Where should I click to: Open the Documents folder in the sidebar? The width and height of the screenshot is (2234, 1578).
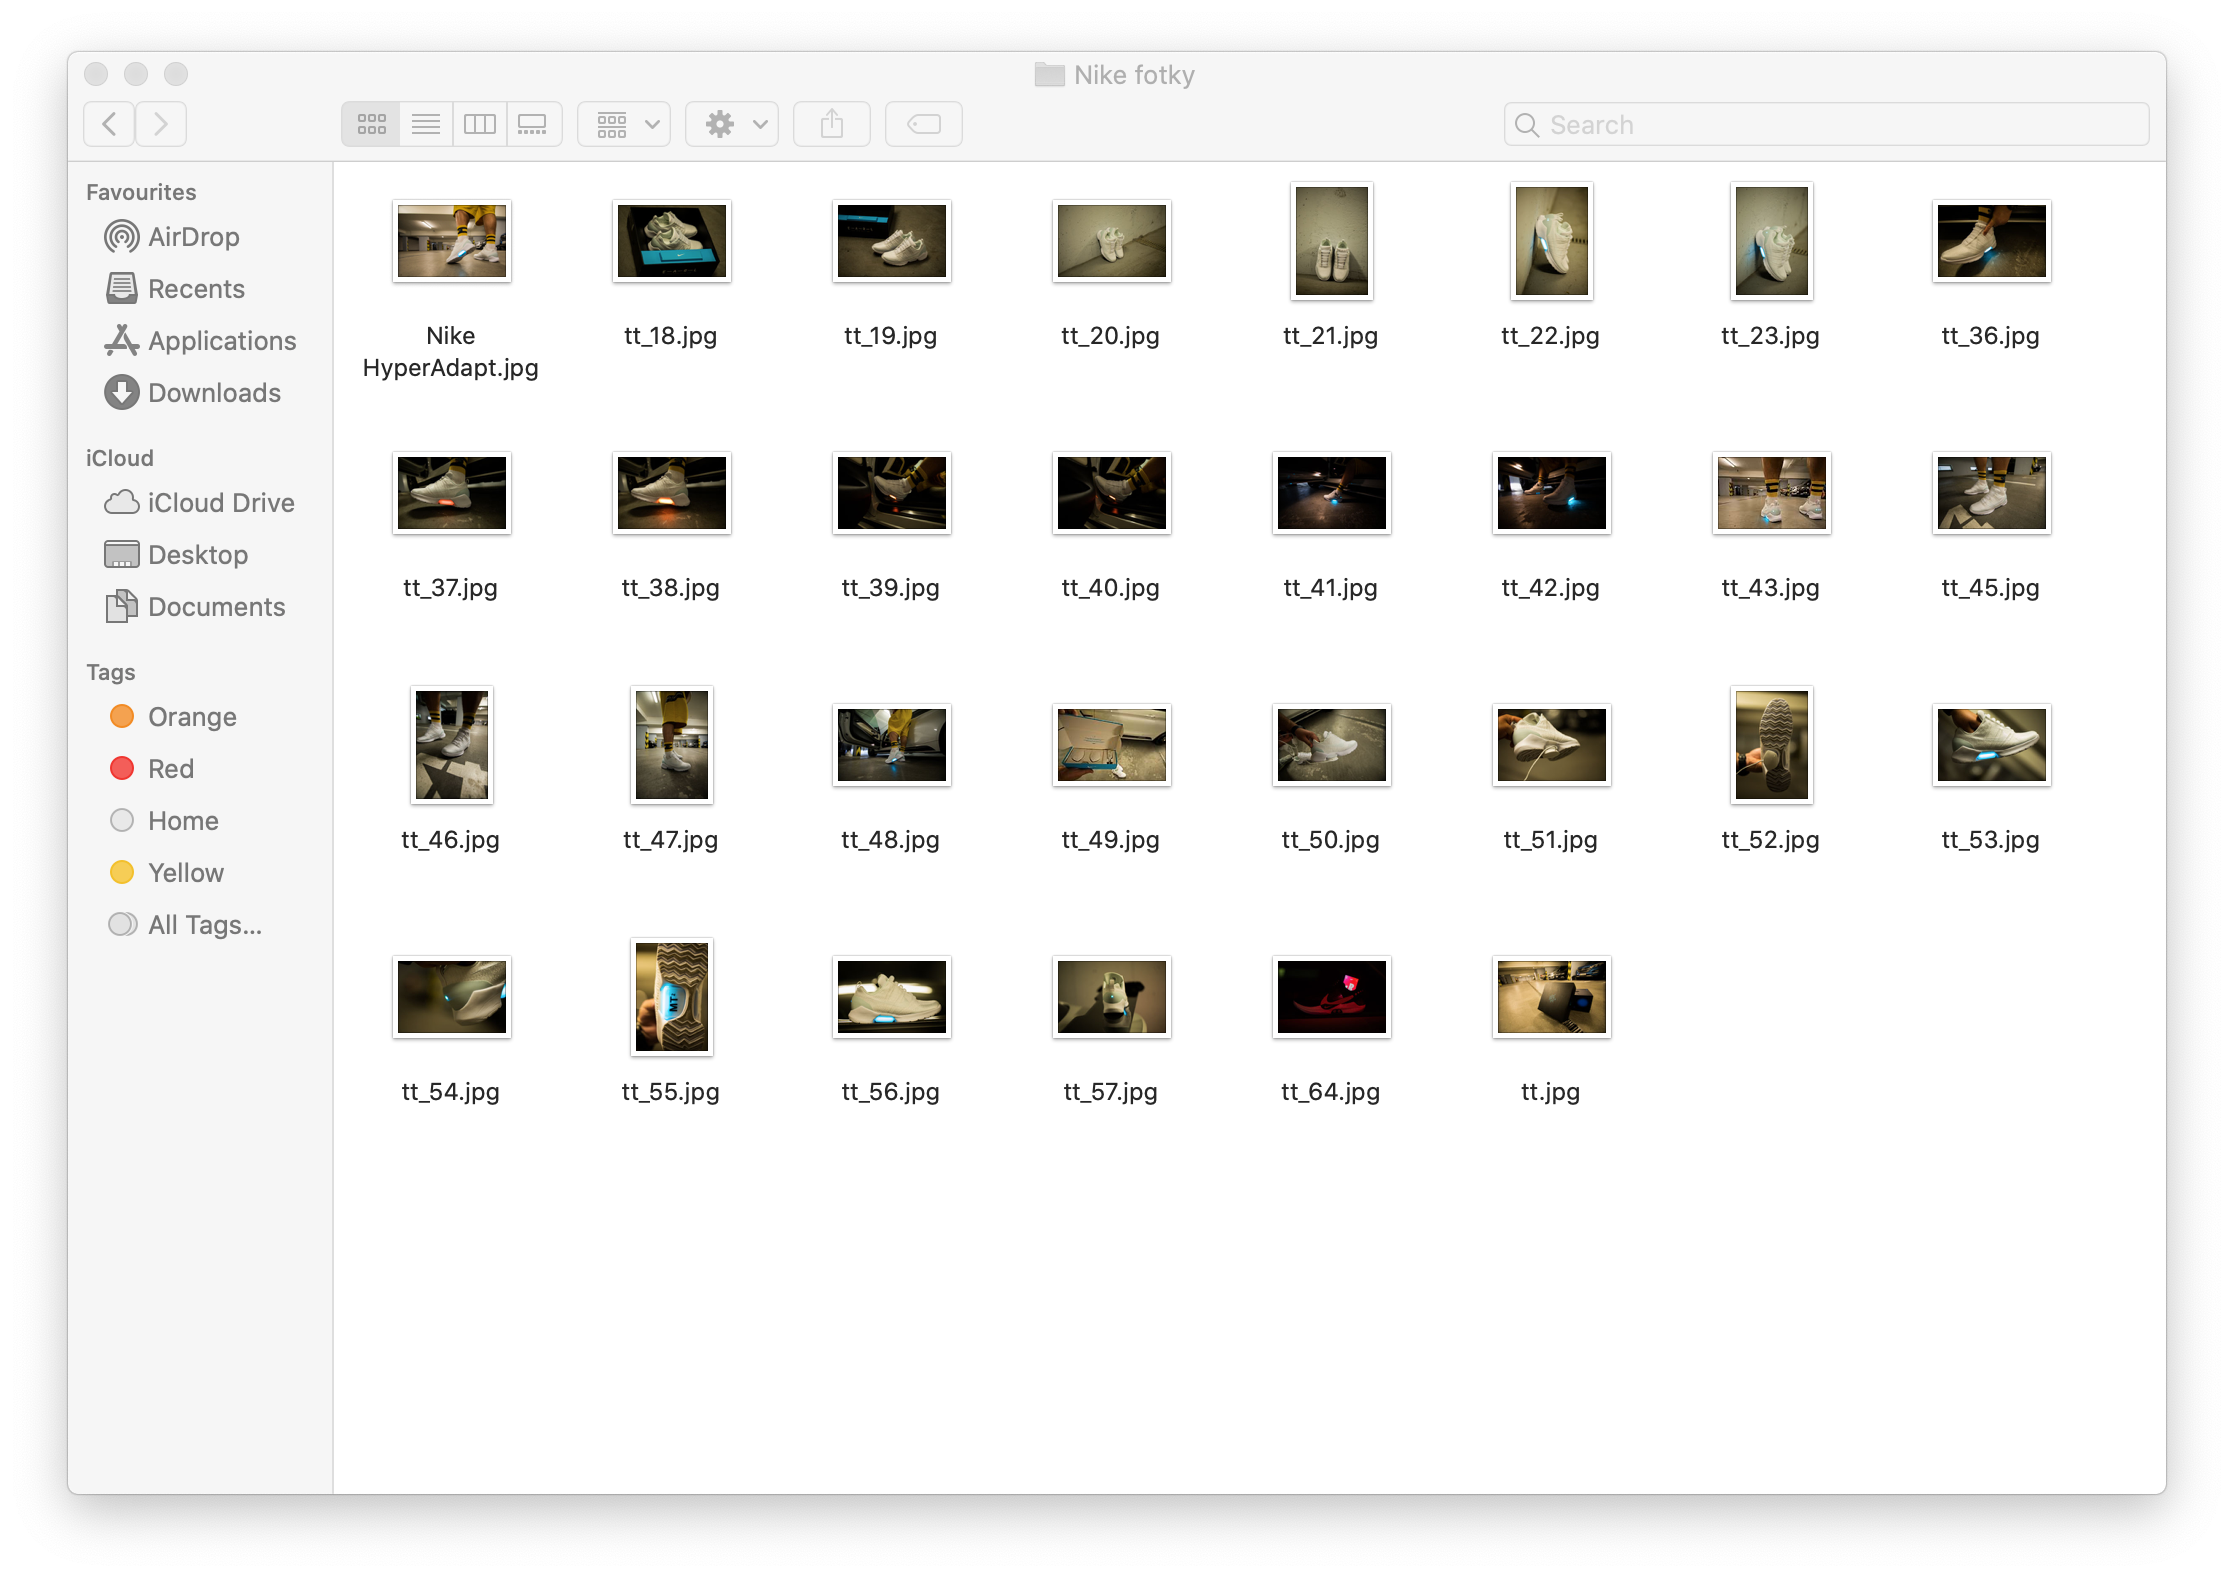(216, 607)
